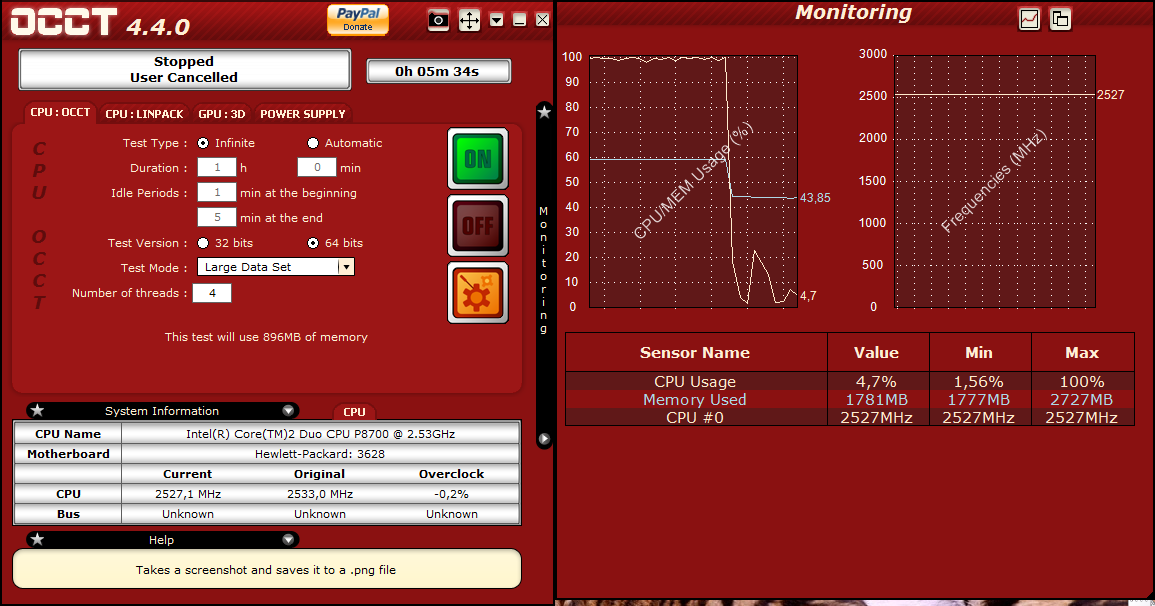Image resolution: width=1155 pixels, height=606 pixels.
Task: Click the star icon above the Monitoring strip
Action: pyautogui.click(x=544, y=112)
